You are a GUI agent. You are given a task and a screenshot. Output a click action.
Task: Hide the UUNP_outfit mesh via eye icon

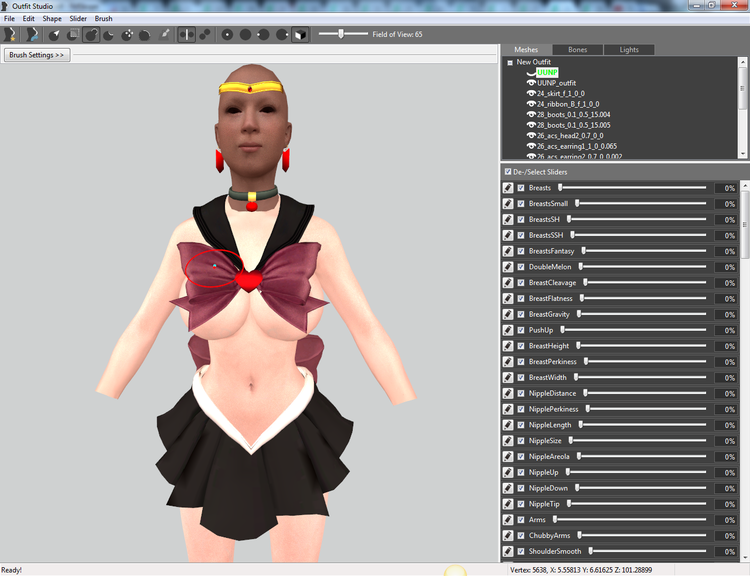coord(531,83)
